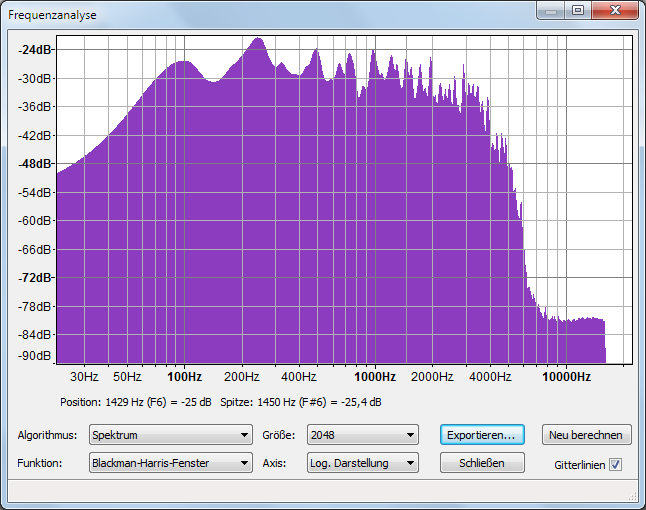646x510 pixels.
Task: Click the -72dB level label
Action: point(35,278)
